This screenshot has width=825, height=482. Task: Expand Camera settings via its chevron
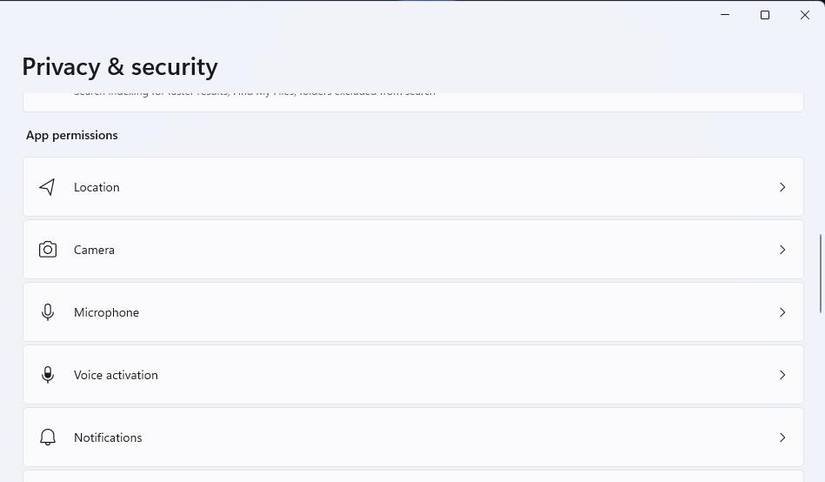[782, 250]
